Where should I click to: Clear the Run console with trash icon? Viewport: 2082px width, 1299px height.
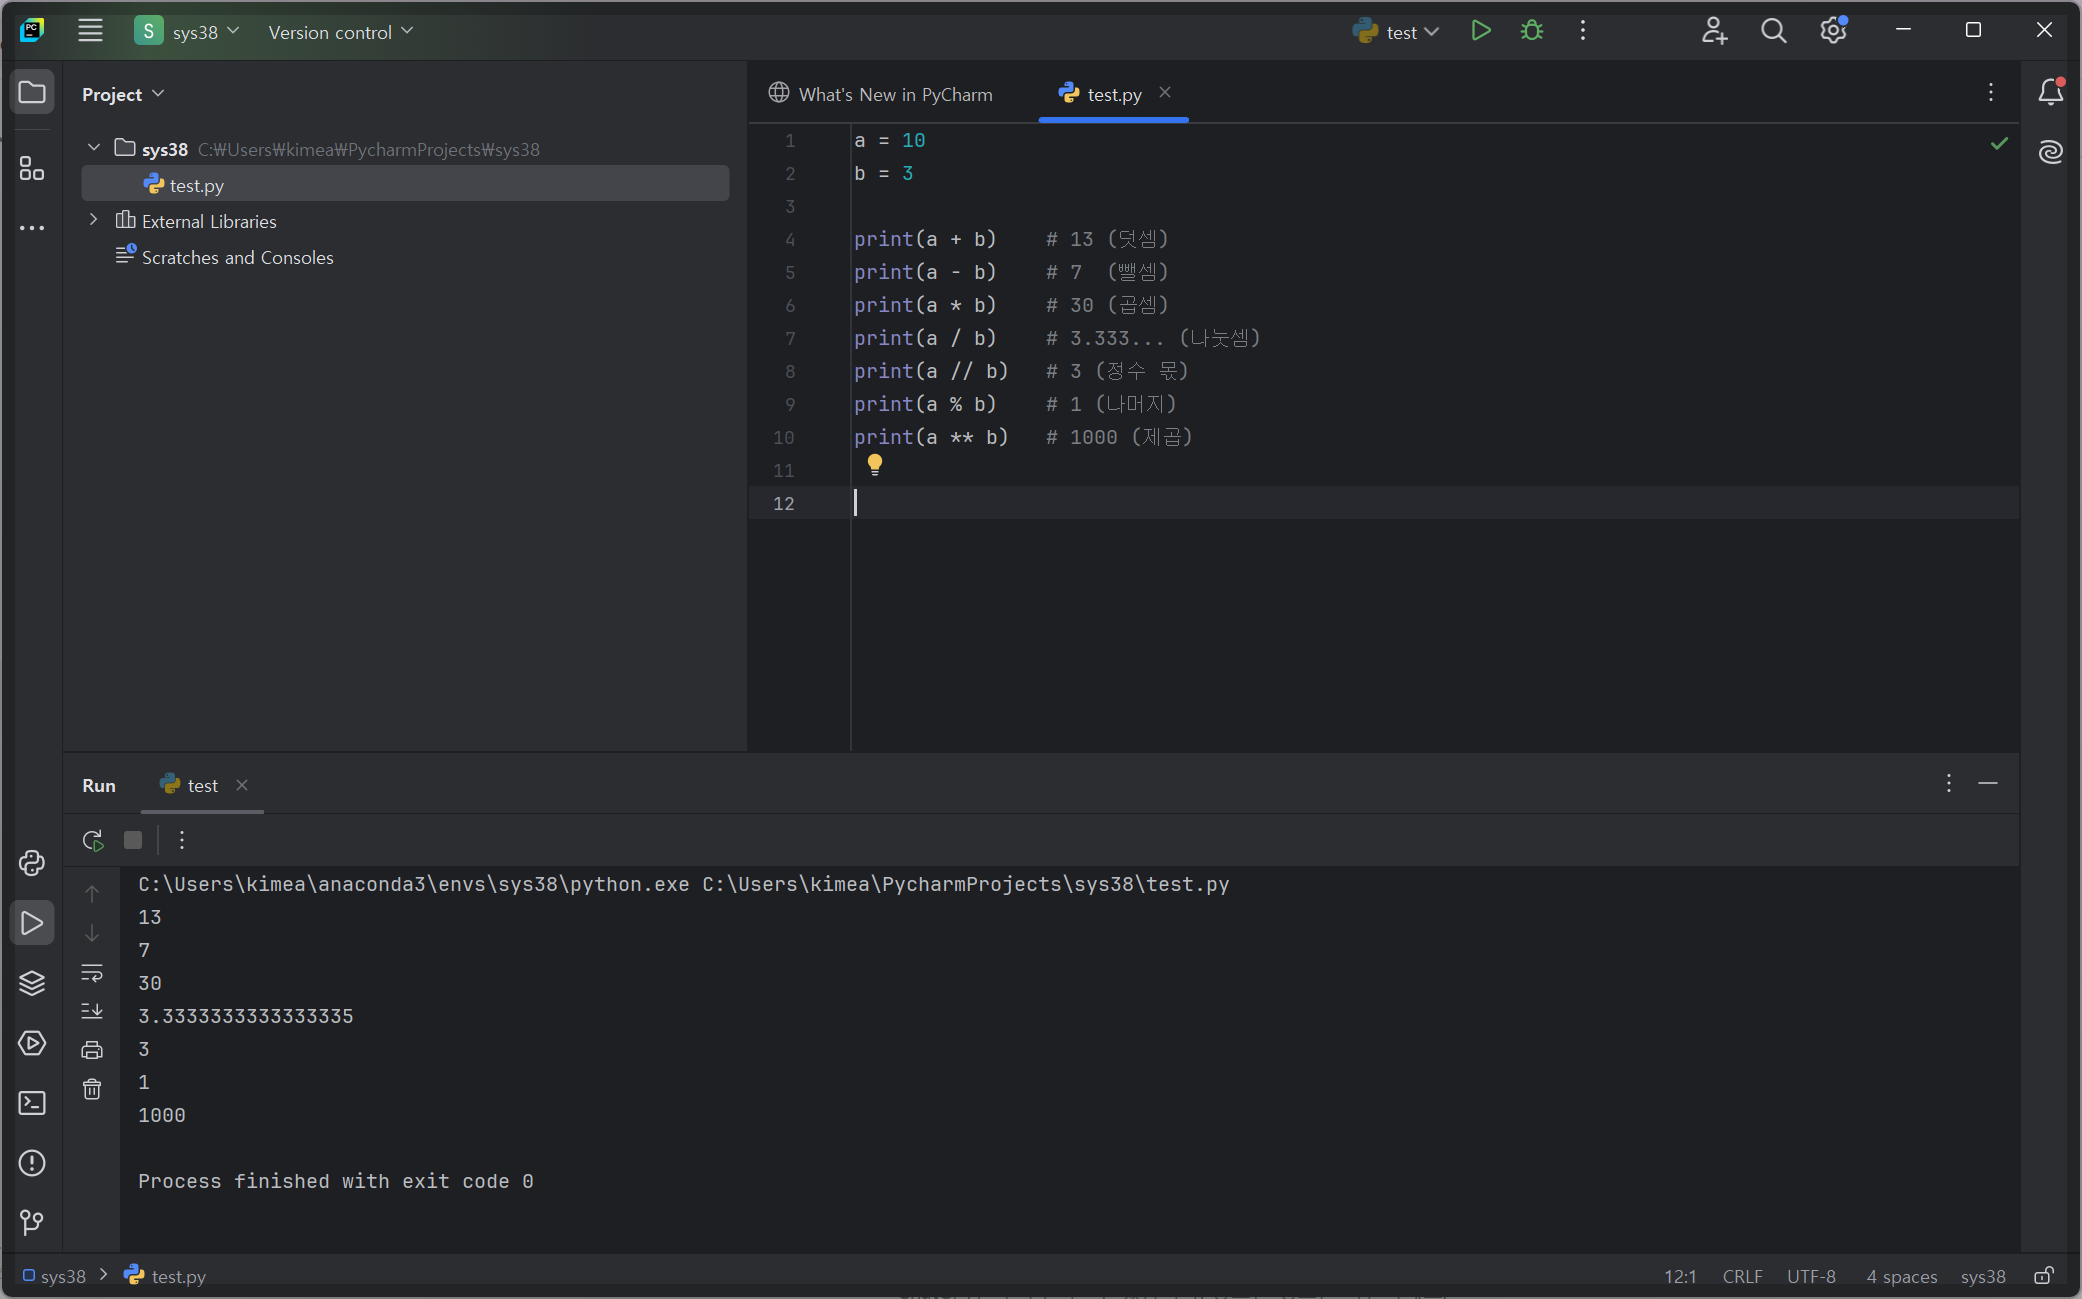coord(92,1089)
